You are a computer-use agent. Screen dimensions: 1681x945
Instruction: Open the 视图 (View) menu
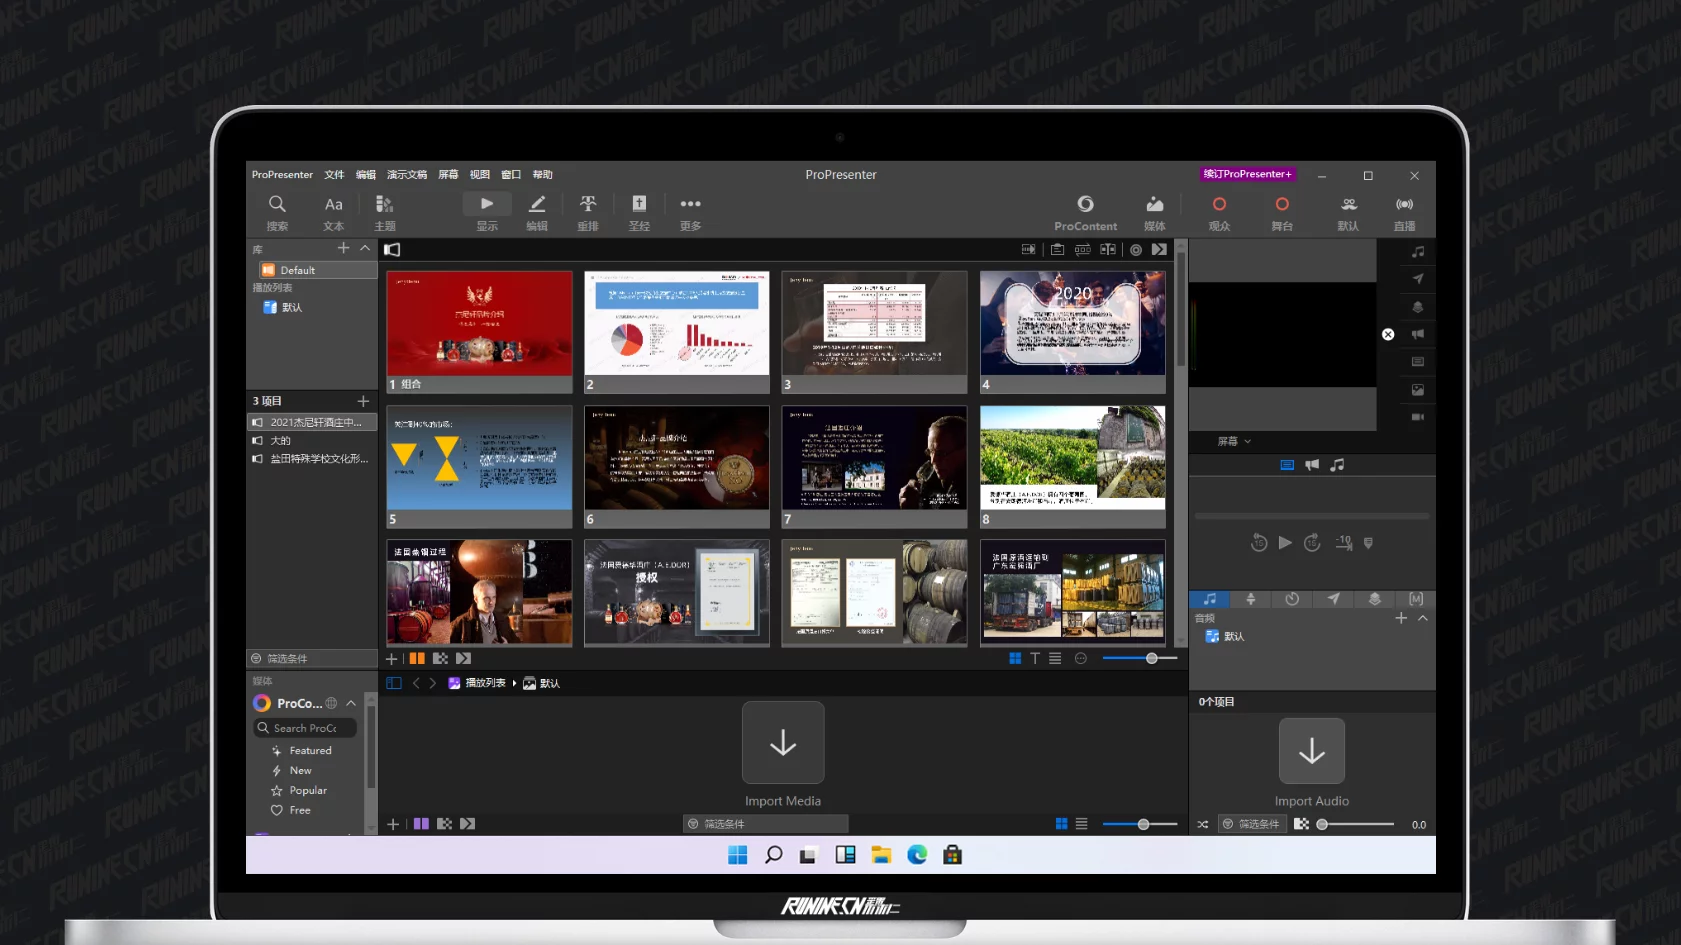click(x=480, y=175)
